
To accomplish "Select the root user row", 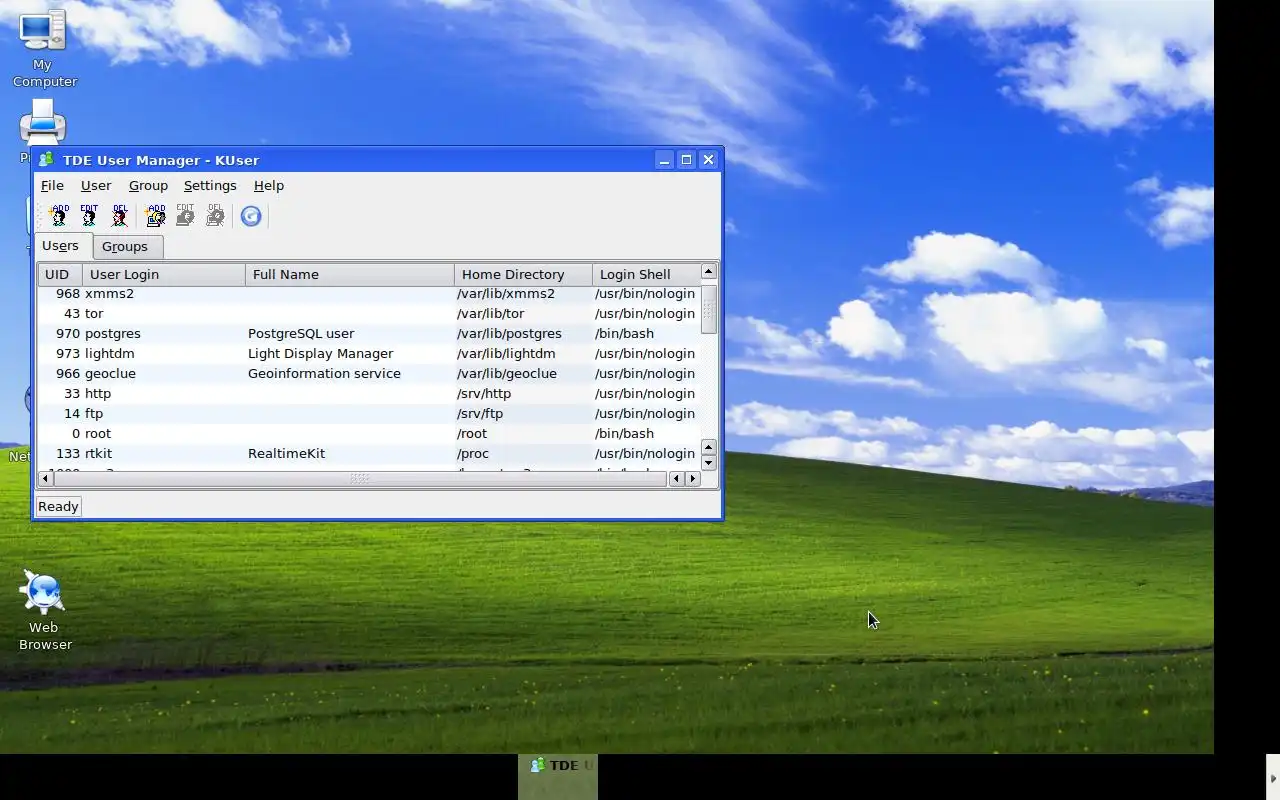I will point(369,434).
